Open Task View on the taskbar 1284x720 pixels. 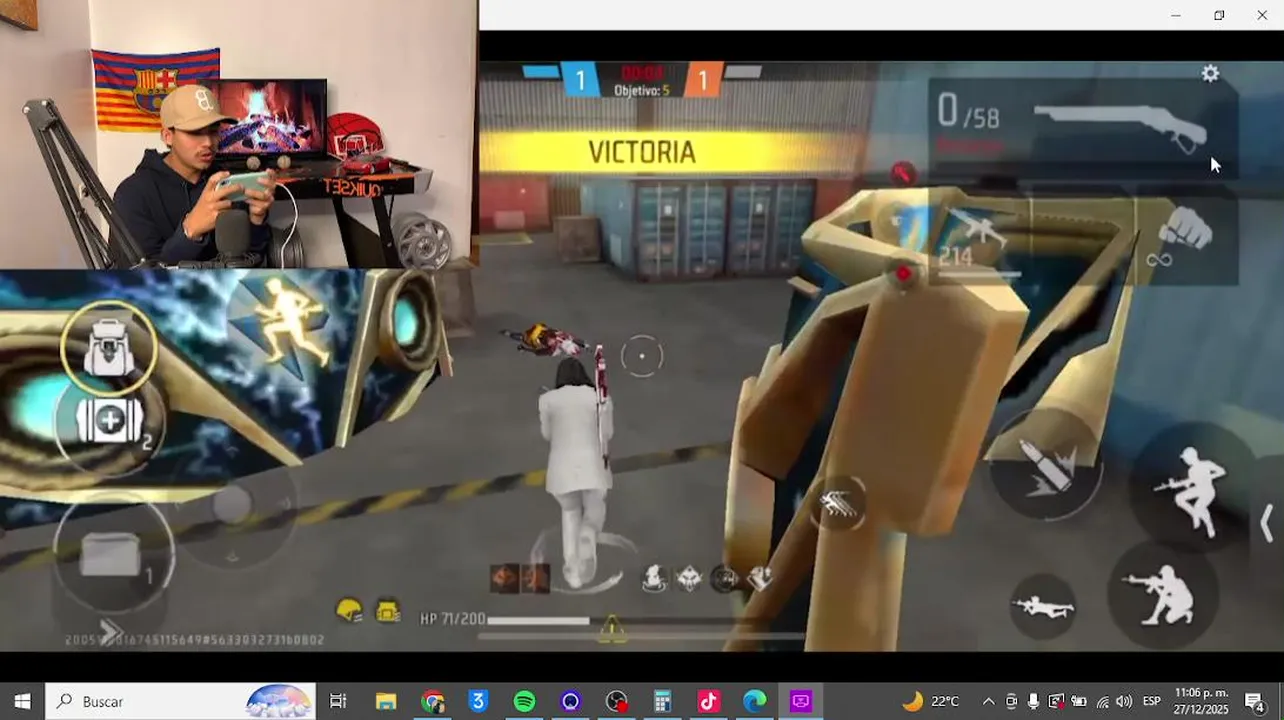(338, 701)
